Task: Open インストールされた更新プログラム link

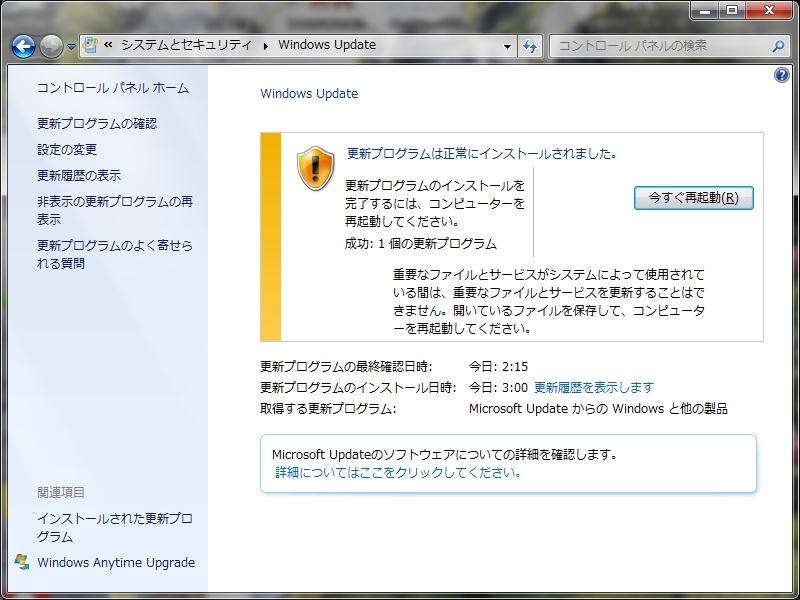Action: point(115,528)
